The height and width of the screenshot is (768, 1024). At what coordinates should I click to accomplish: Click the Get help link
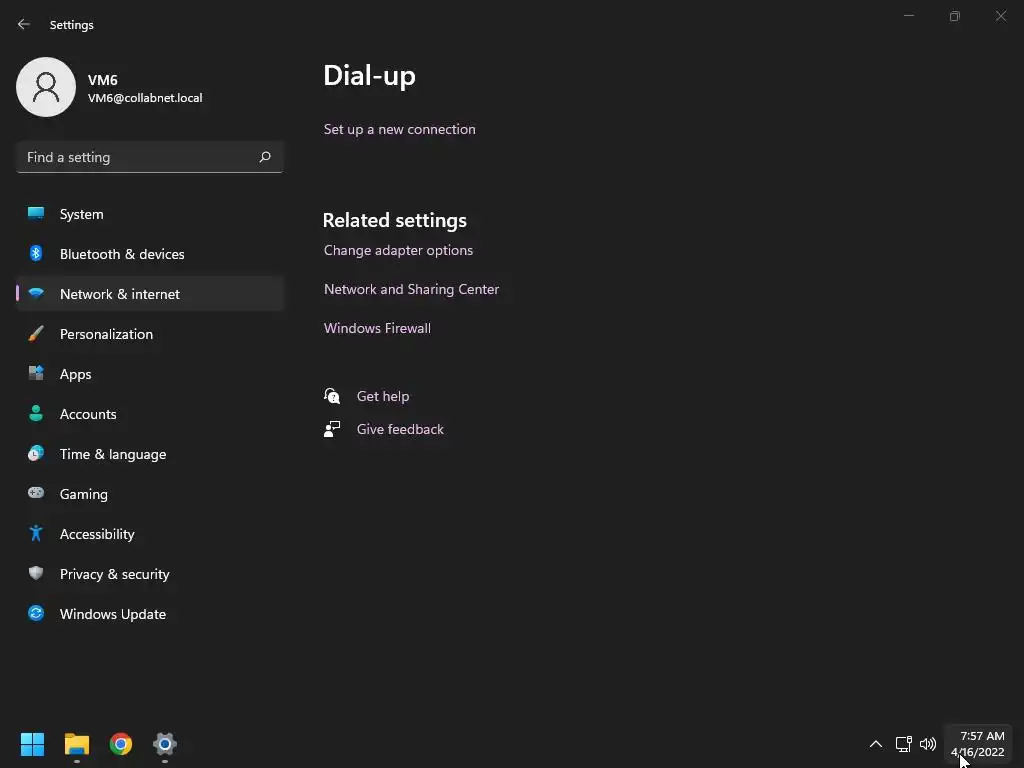(383, 396)
